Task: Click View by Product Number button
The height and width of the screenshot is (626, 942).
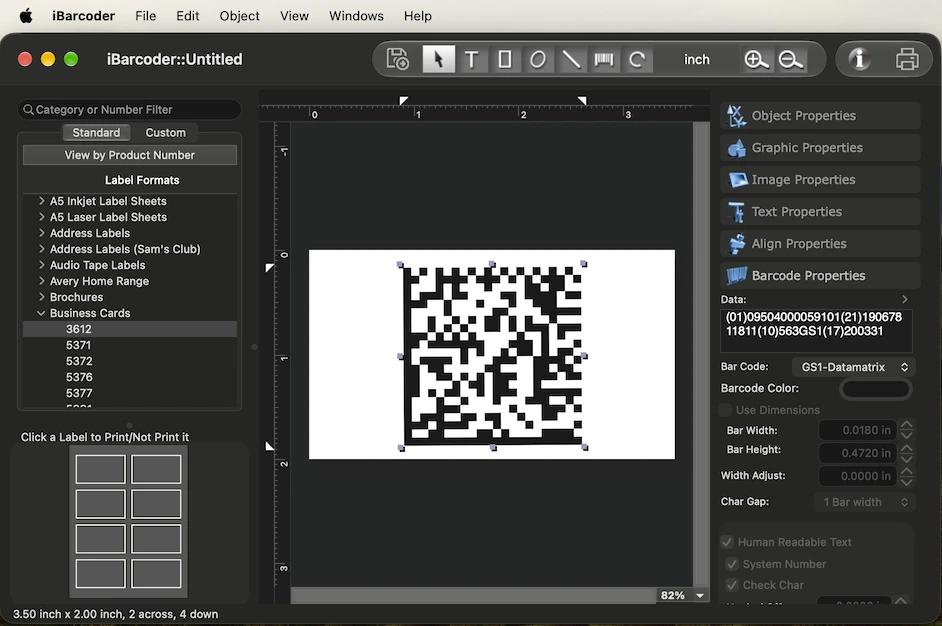Action: coord(130,155)
